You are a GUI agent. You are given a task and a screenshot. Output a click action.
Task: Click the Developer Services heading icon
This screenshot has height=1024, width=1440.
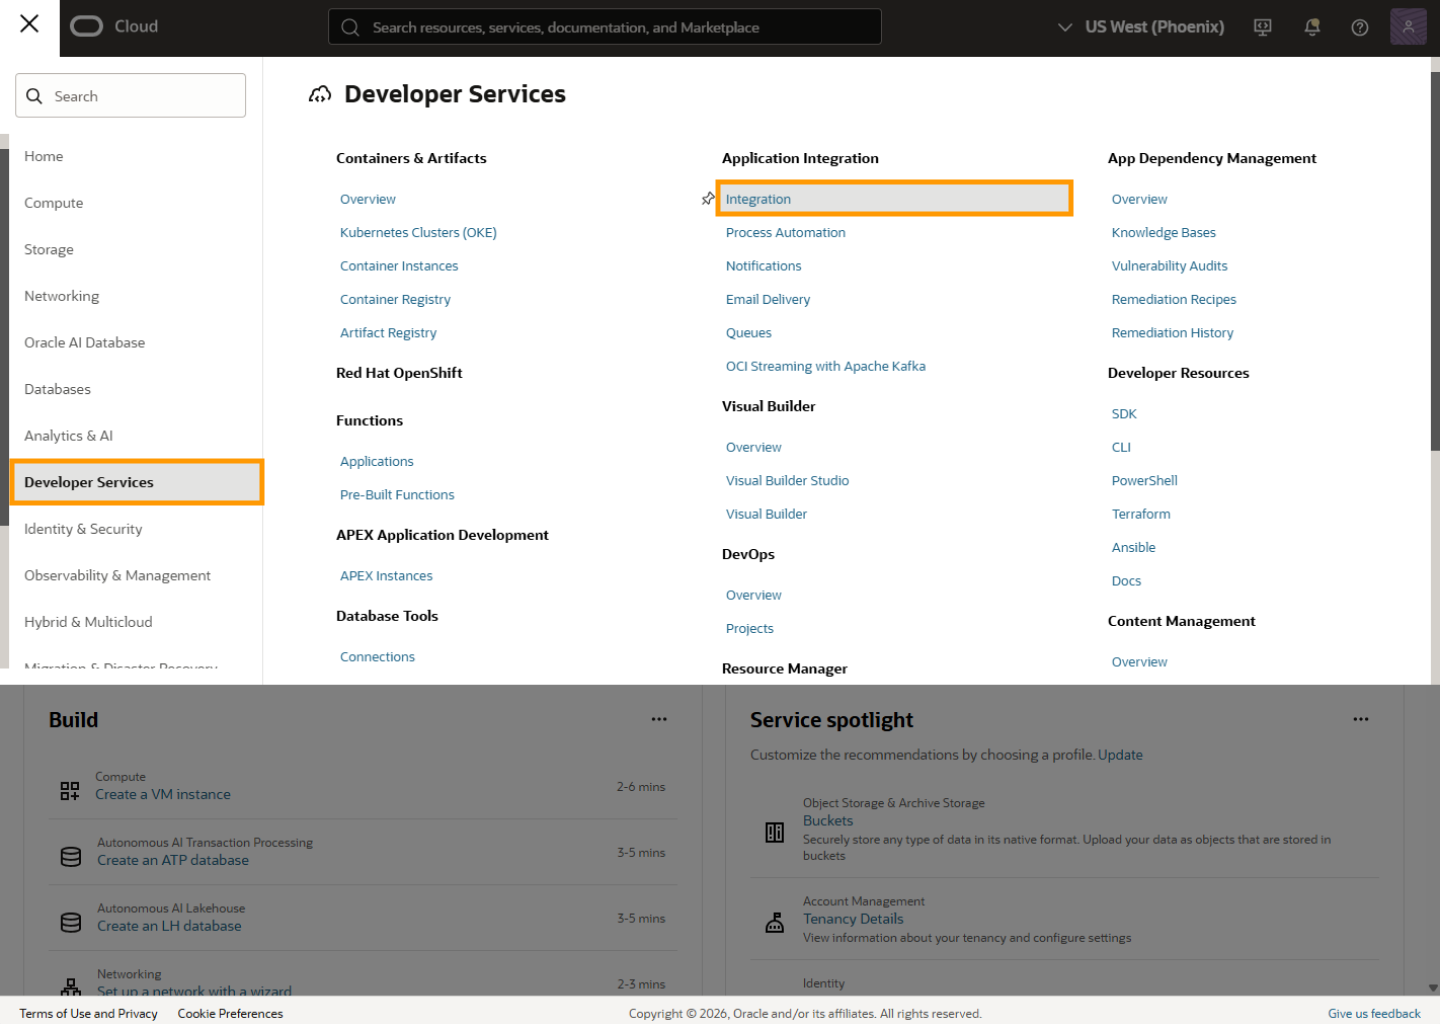coord(320,94)
